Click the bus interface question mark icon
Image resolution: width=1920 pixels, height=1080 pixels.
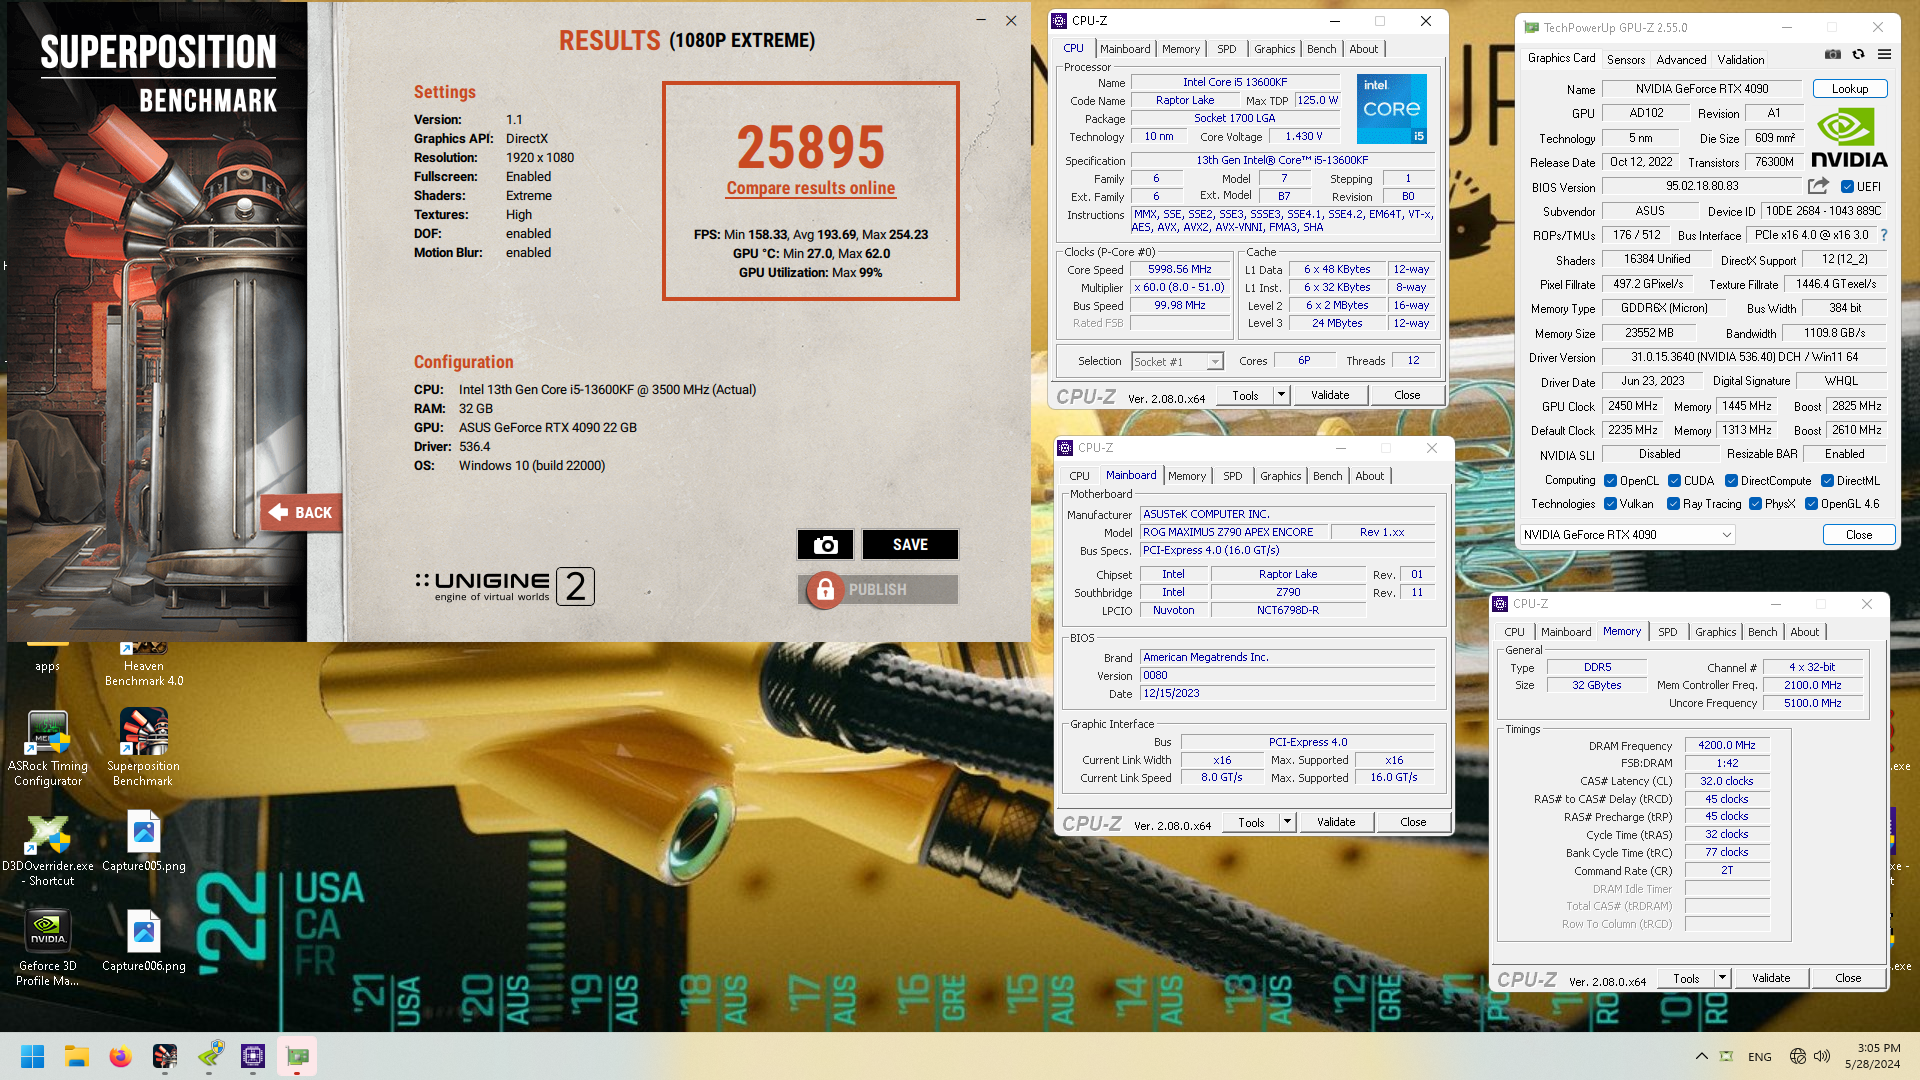1884,235
